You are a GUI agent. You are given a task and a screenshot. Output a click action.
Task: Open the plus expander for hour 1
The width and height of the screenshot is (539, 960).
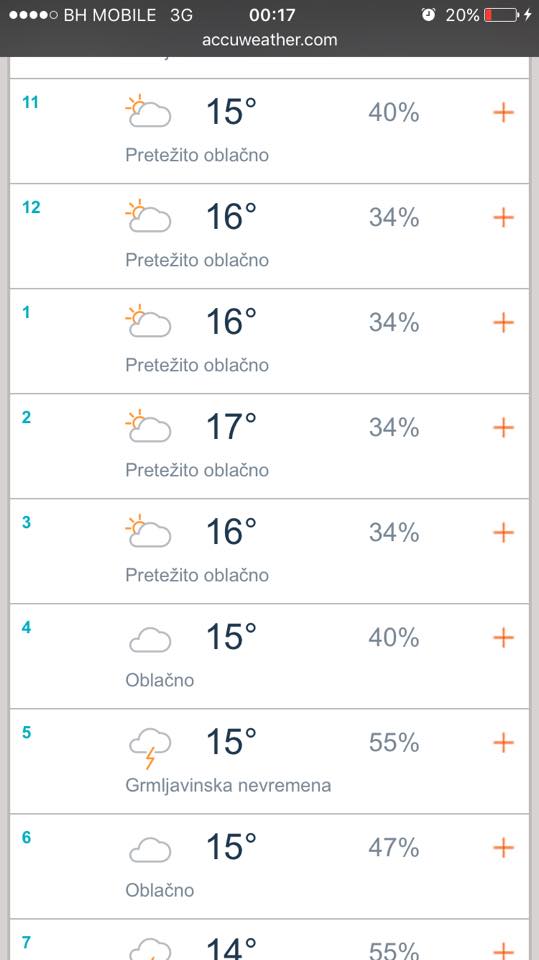503,323
